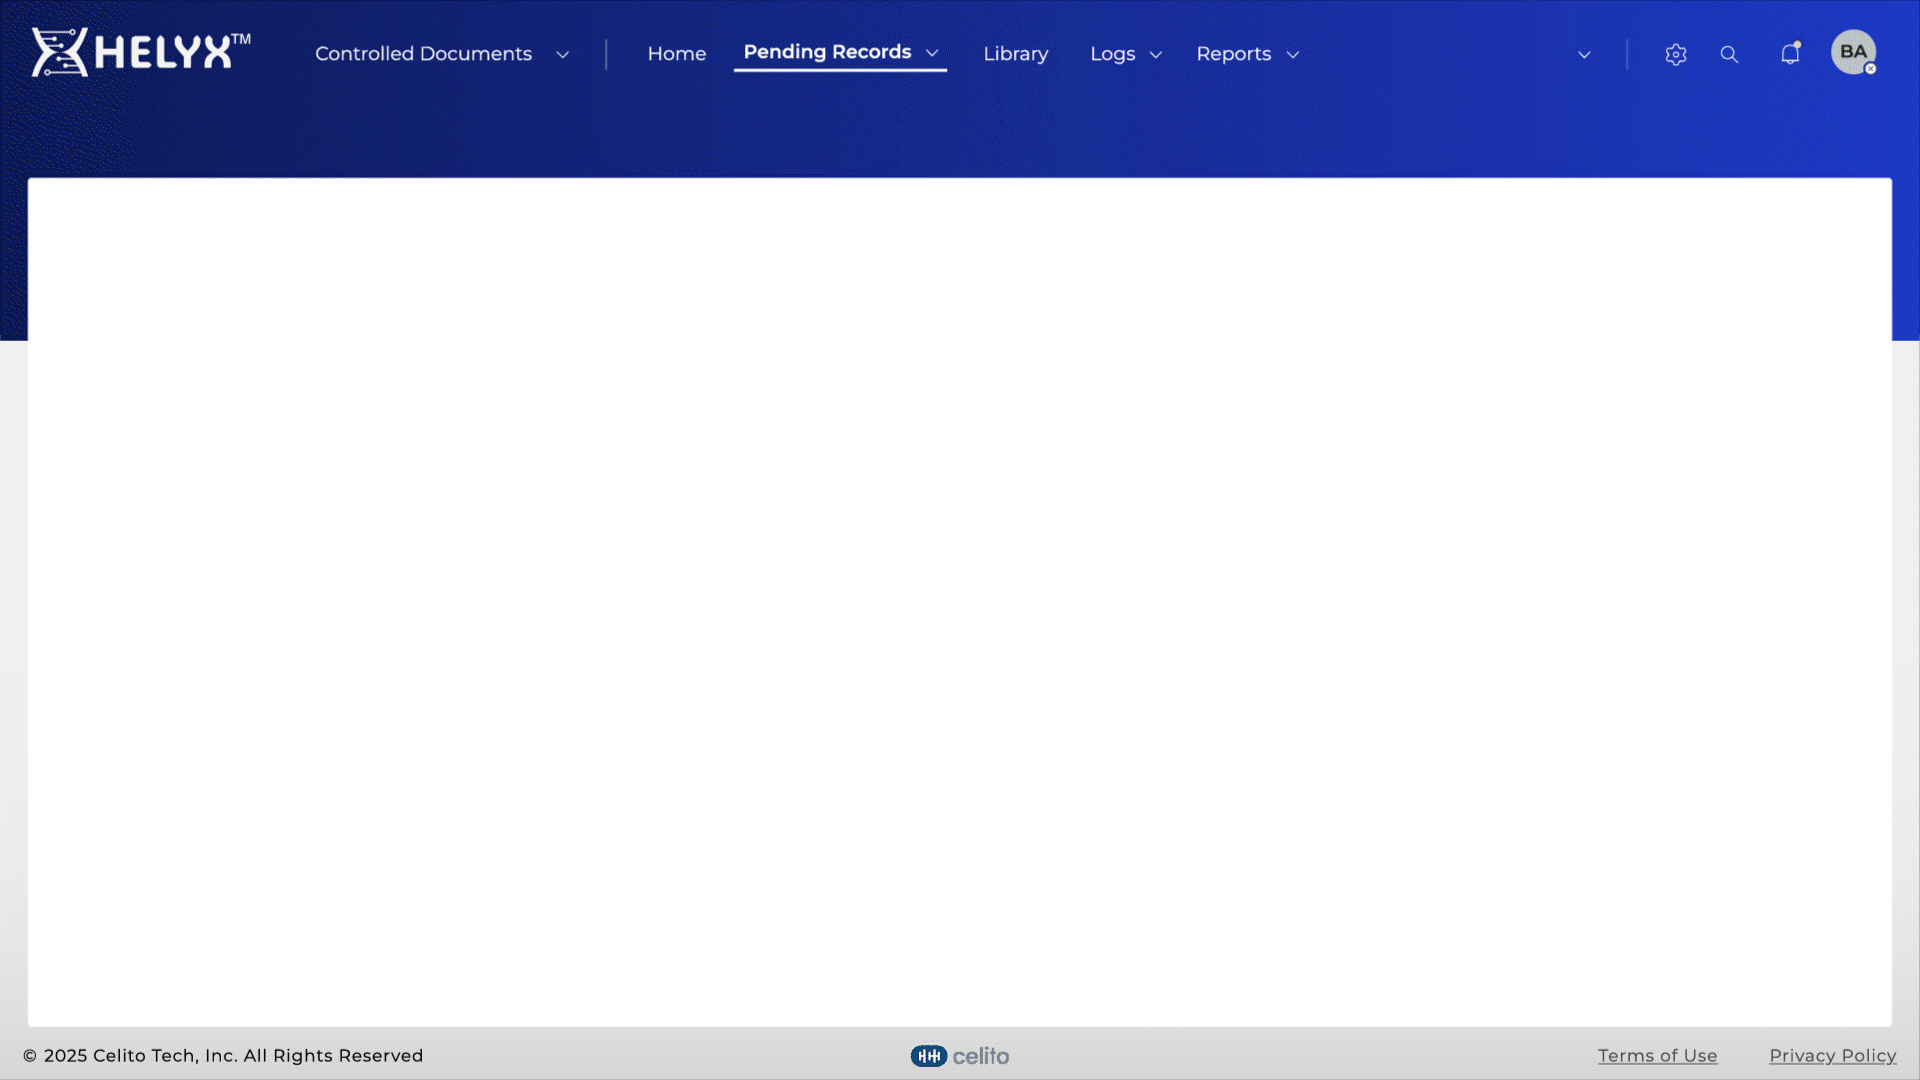Image resolution: width=1920 pixels, height=1080 pixels.
Task: Click the Controlled Documents module label
Action: click(x=423, y=54)
